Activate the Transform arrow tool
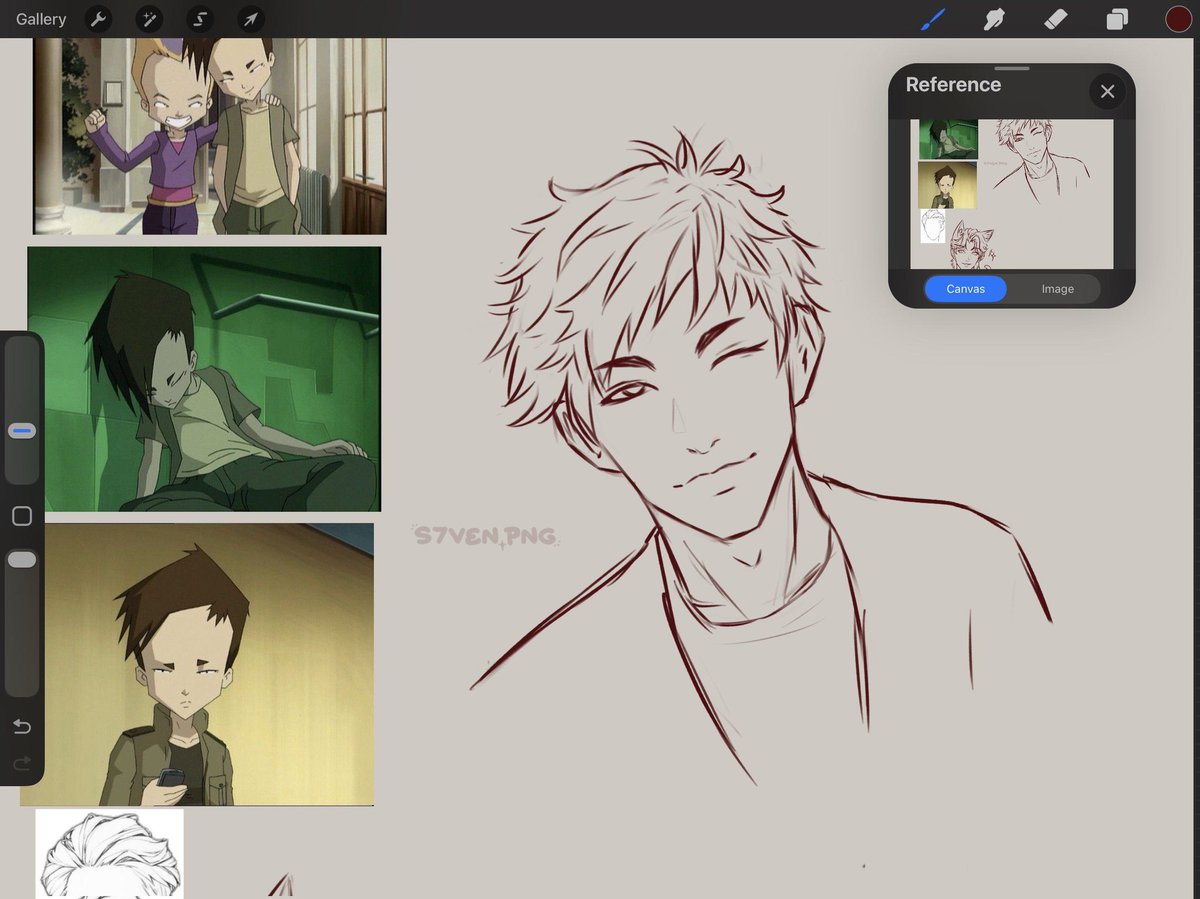Image resolution: width=1200 pixels, height=899 pixels. 250,19
